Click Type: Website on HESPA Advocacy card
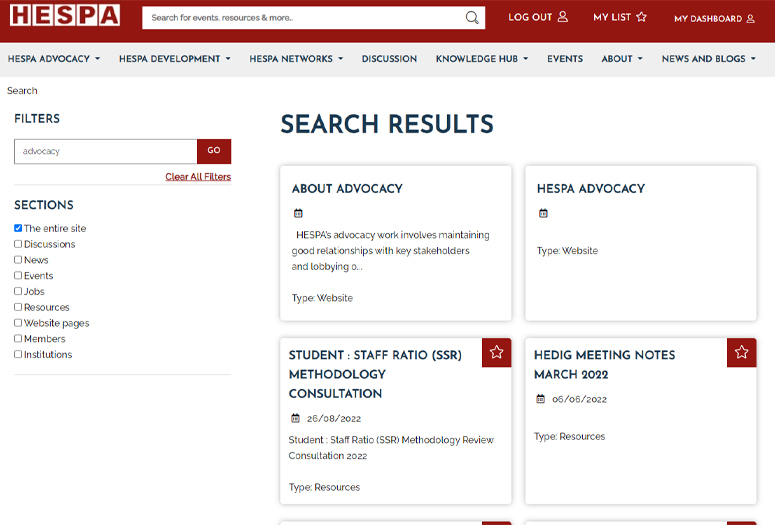Screen dimensions: 775x525 [567, 251]
